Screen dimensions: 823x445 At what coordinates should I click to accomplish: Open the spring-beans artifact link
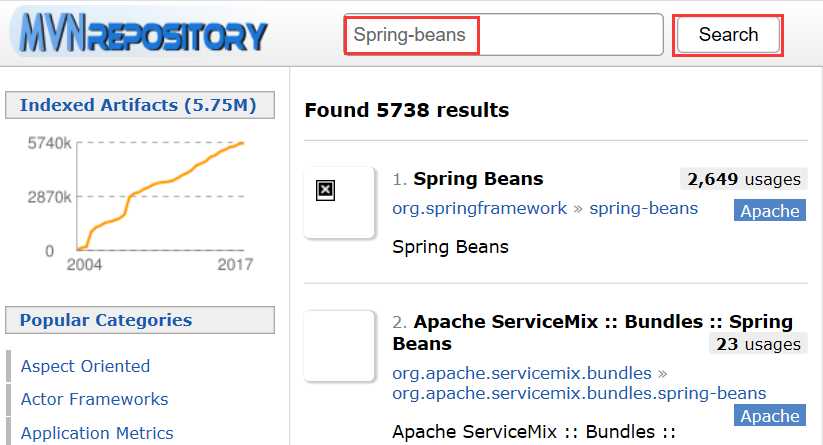point(643,208)
